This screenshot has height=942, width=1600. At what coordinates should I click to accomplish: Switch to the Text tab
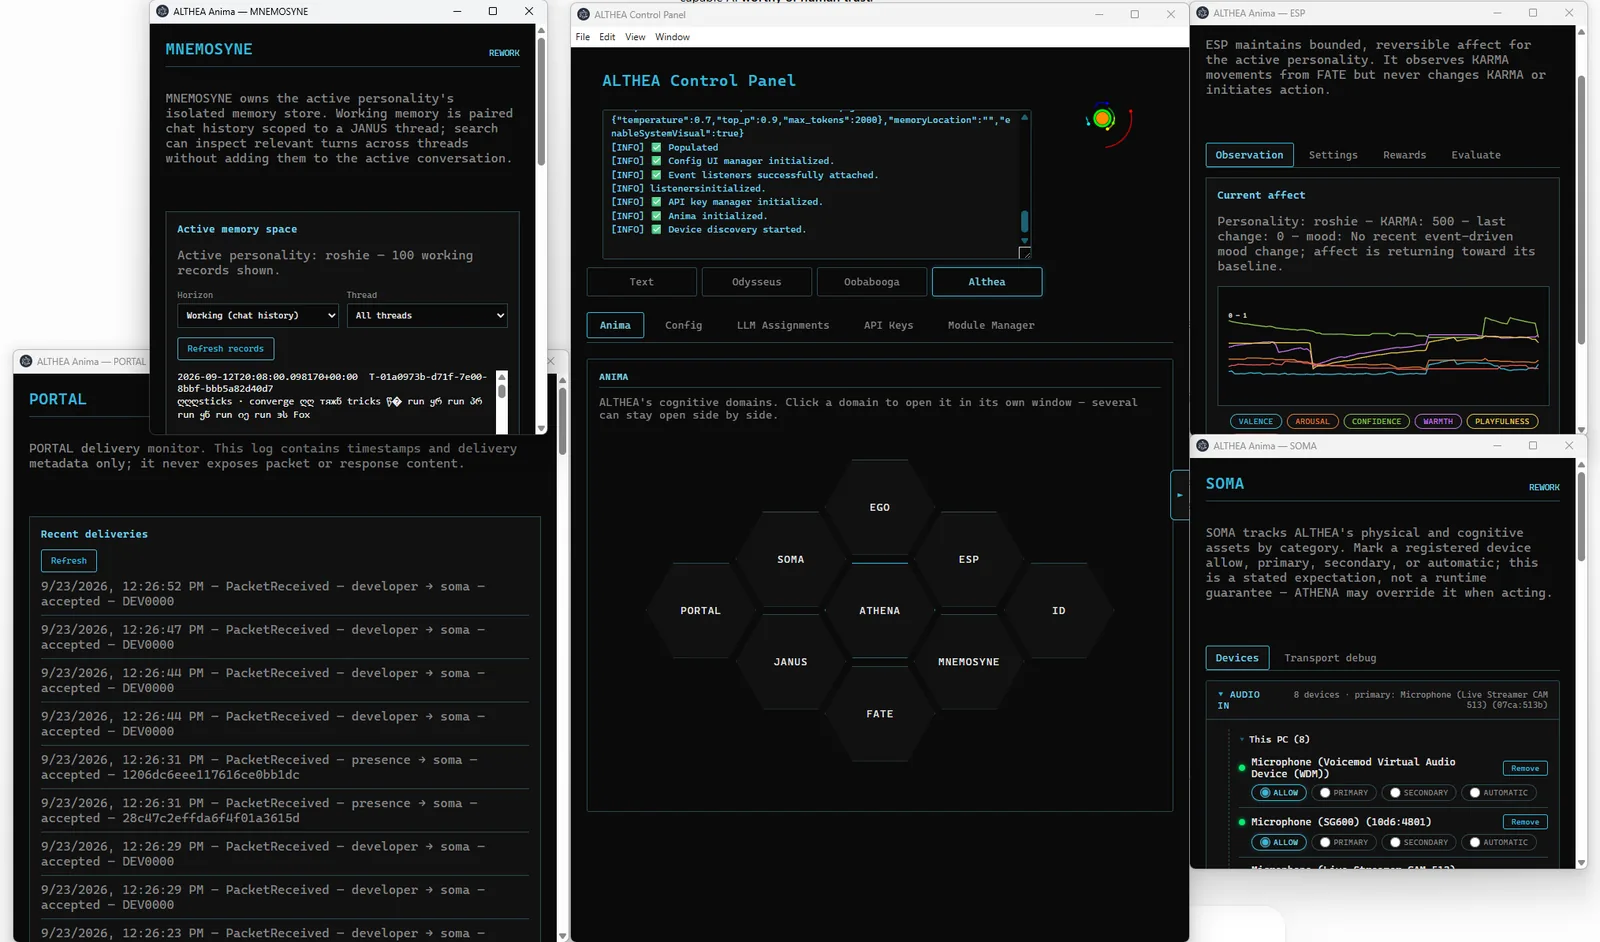point(641,282)
